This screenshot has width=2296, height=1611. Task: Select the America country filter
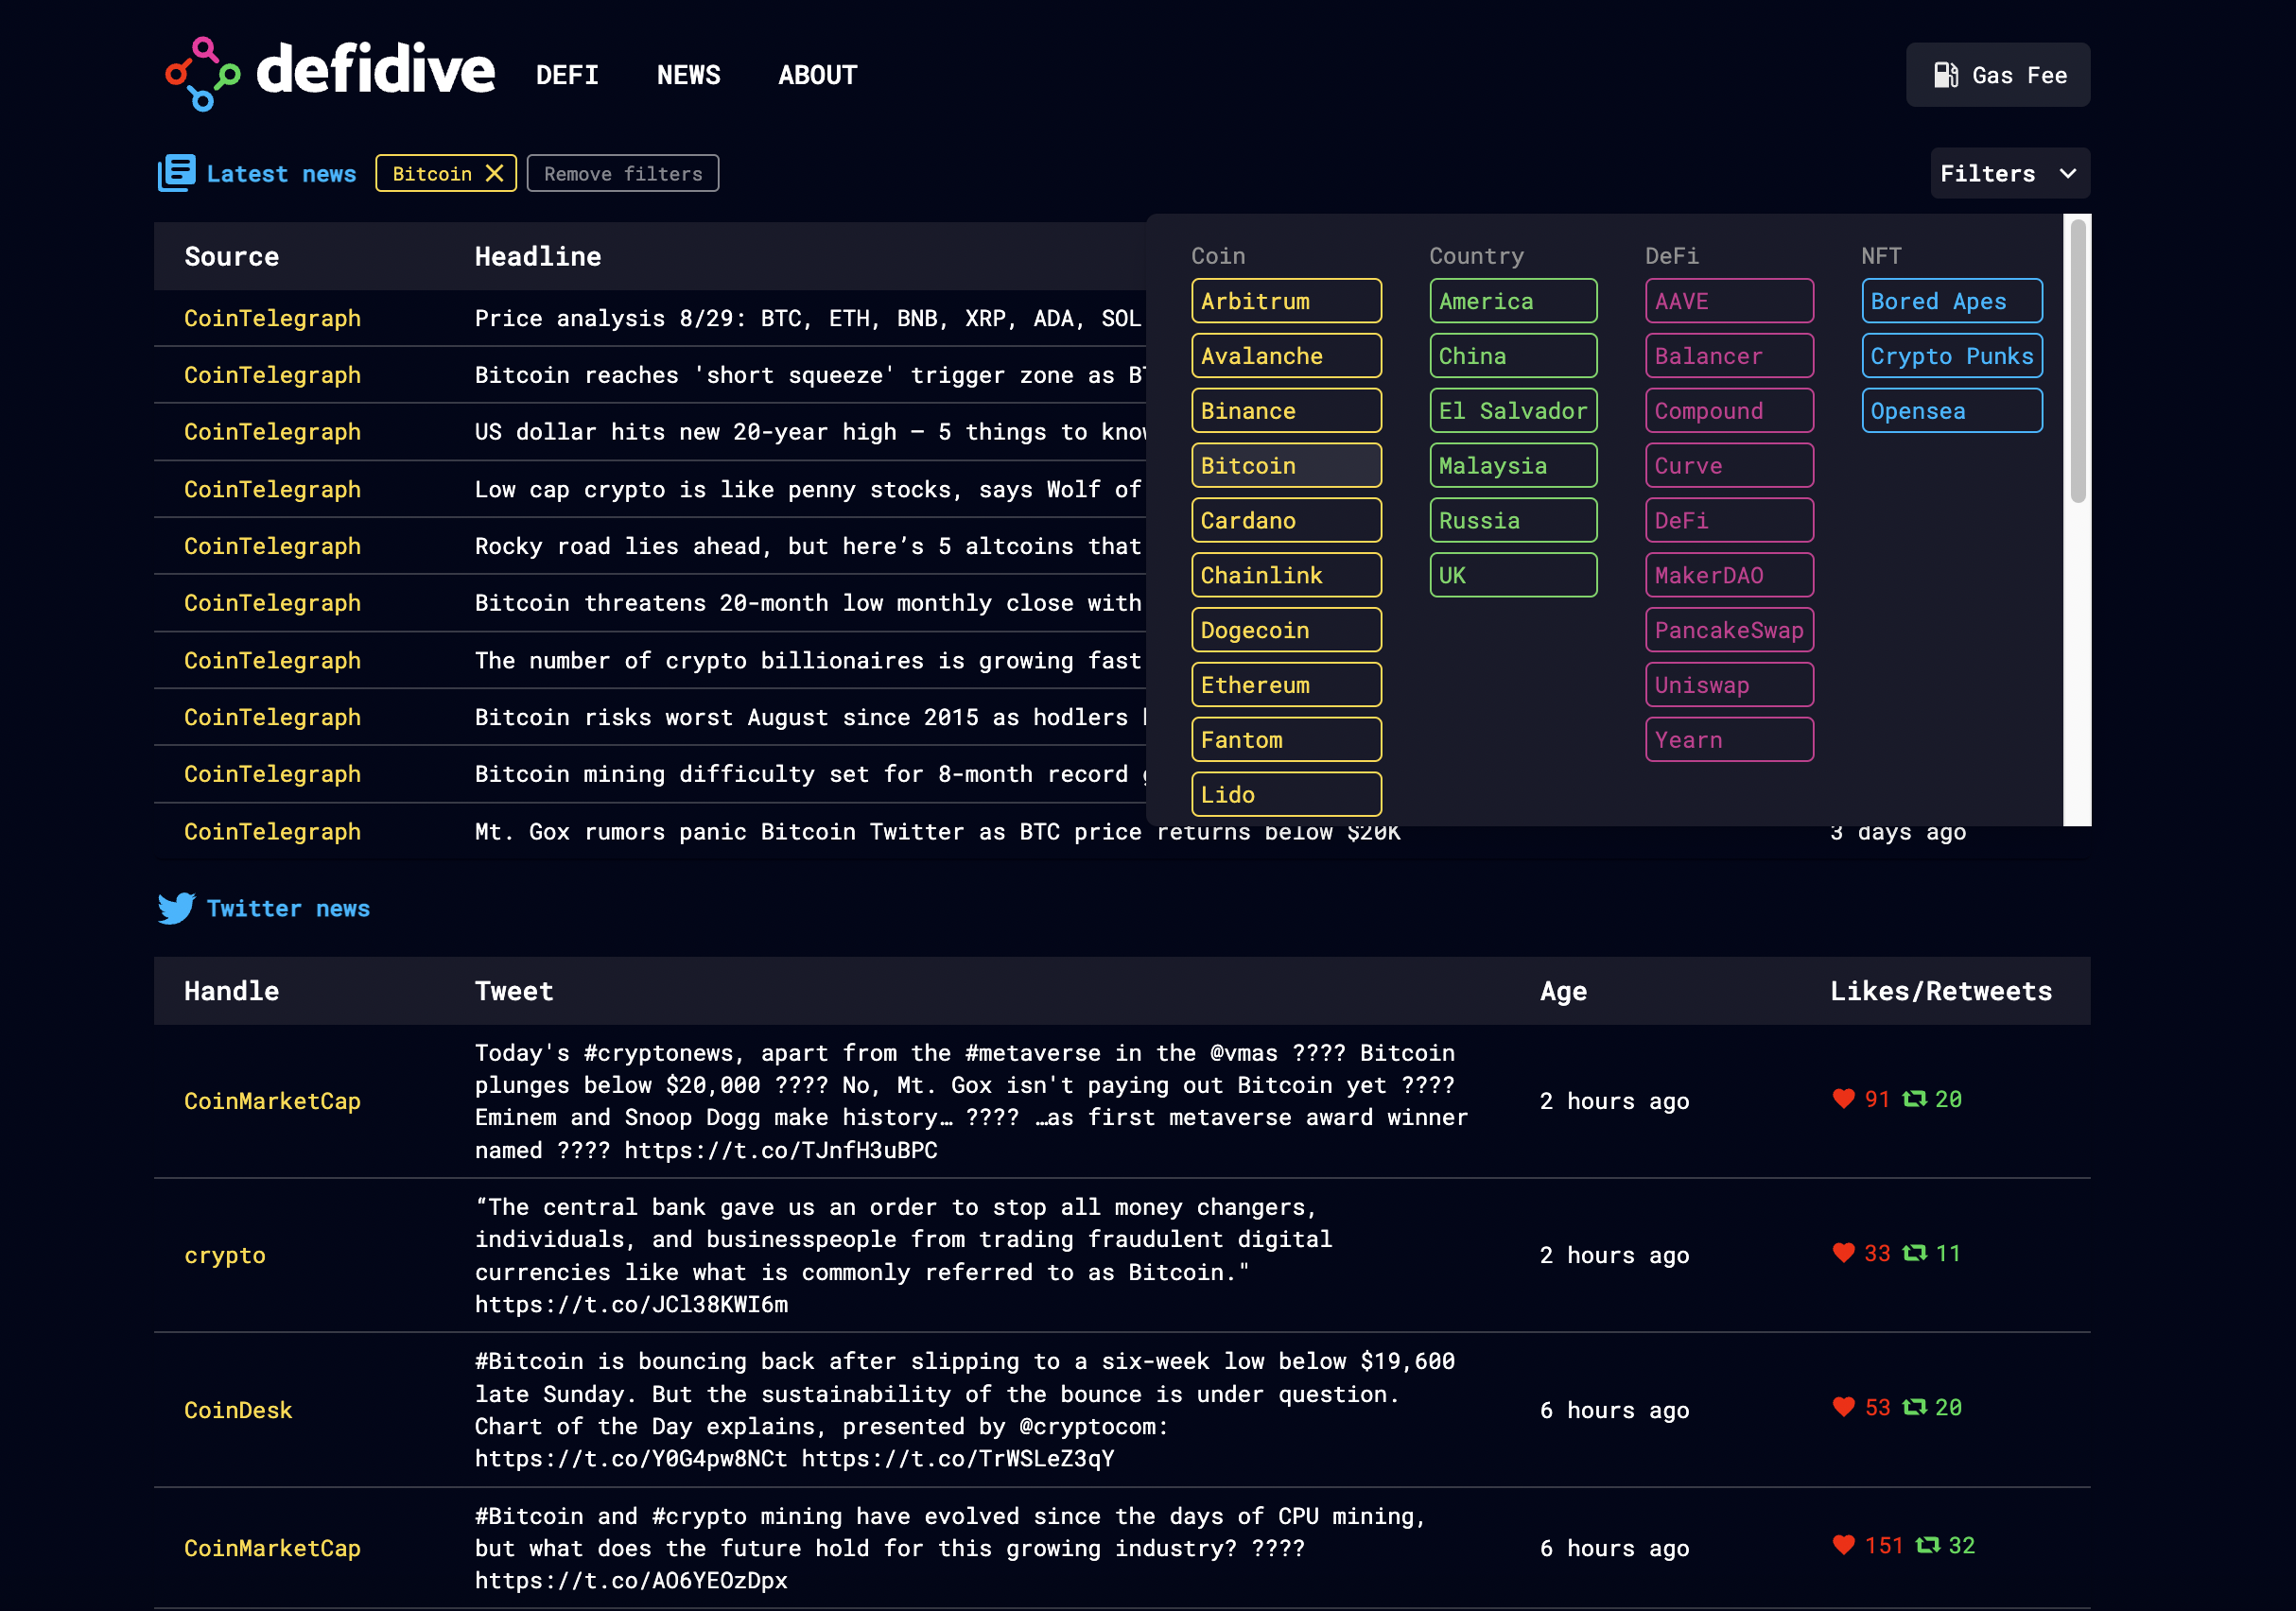click(x=1513, y=301)
